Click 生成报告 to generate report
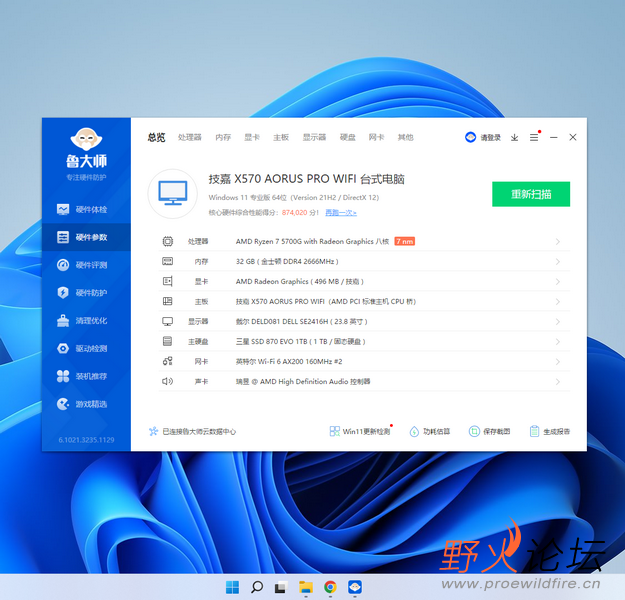 550,431
